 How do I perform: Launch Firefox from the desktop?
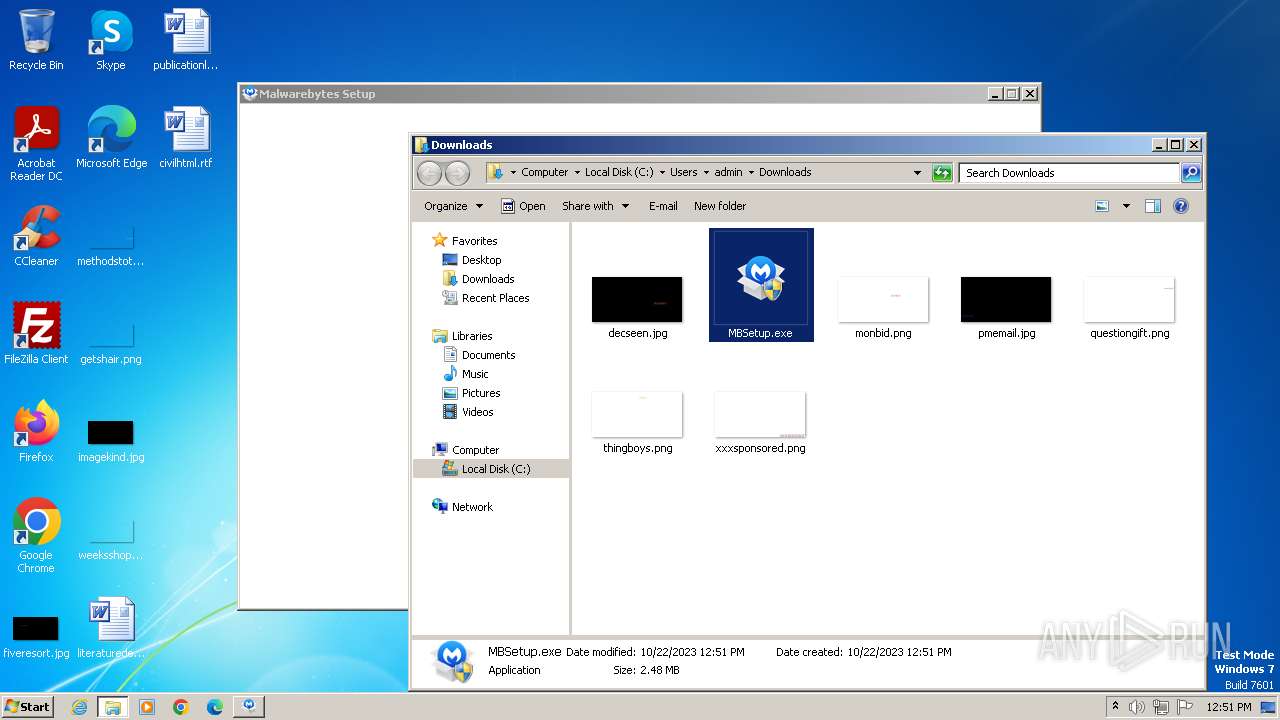[36, 432]
